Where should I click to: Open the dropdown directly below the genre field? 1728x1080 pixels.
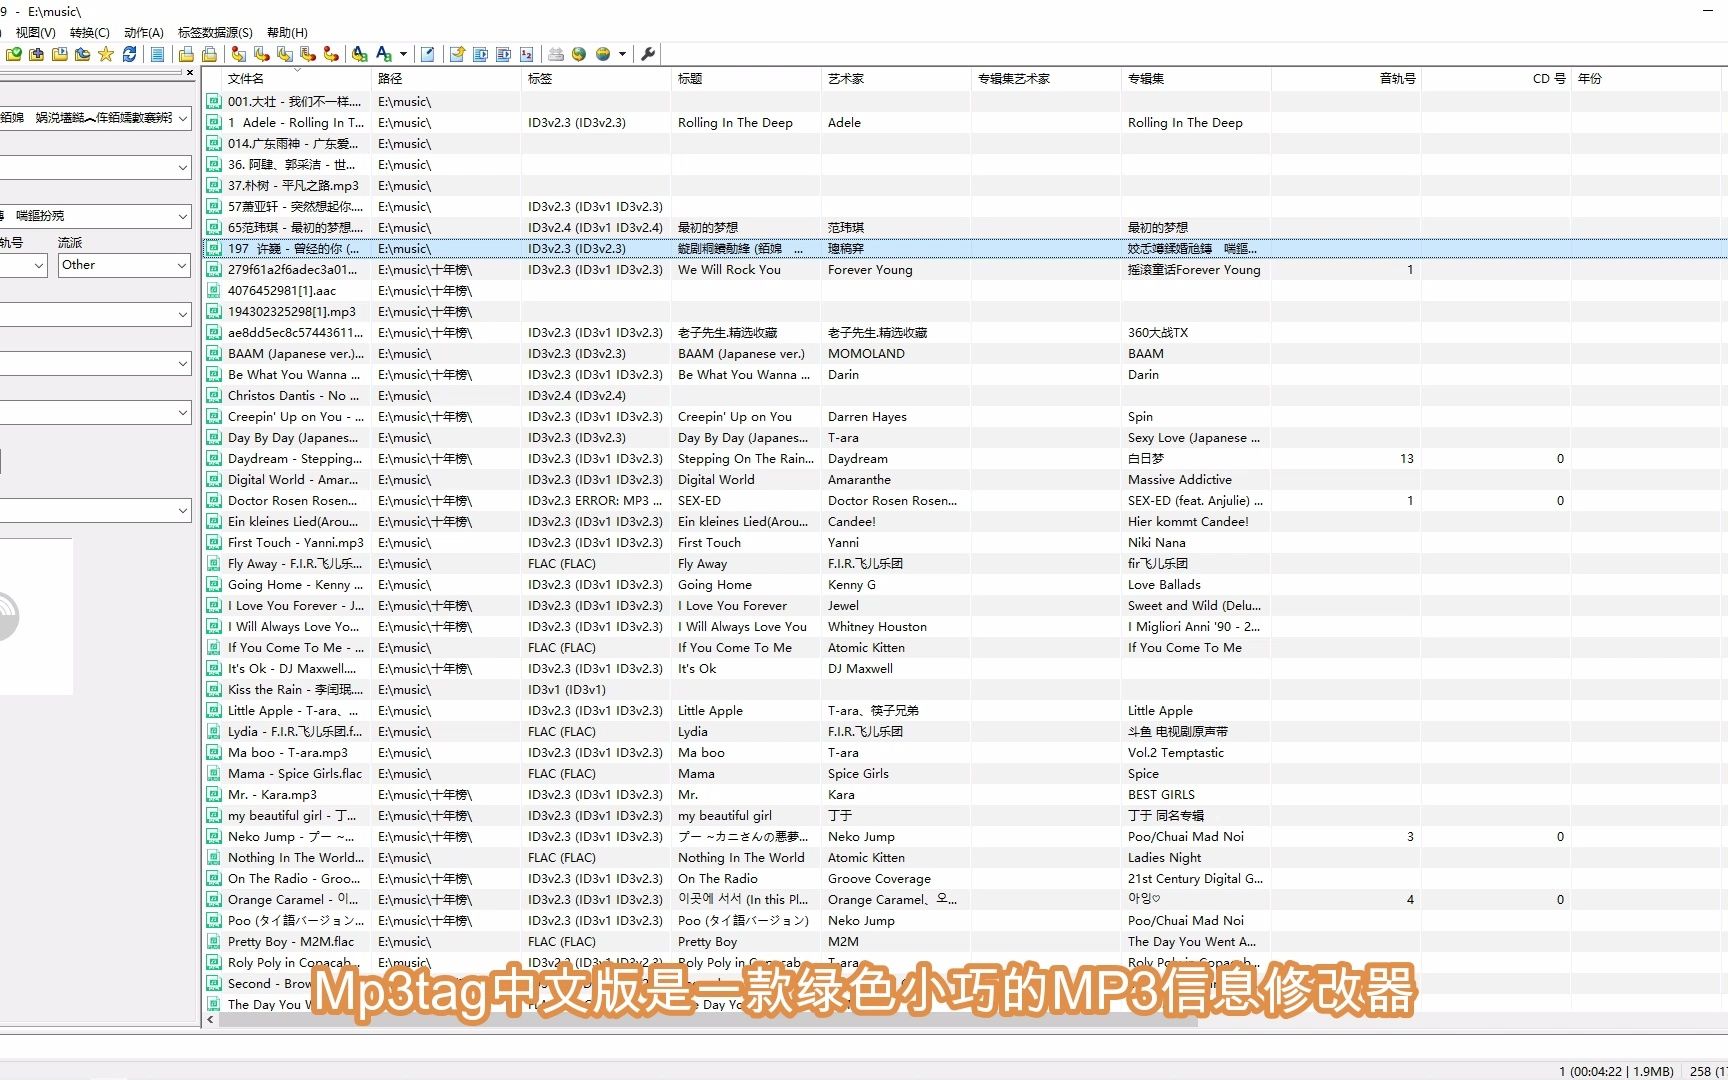point(183,314)
